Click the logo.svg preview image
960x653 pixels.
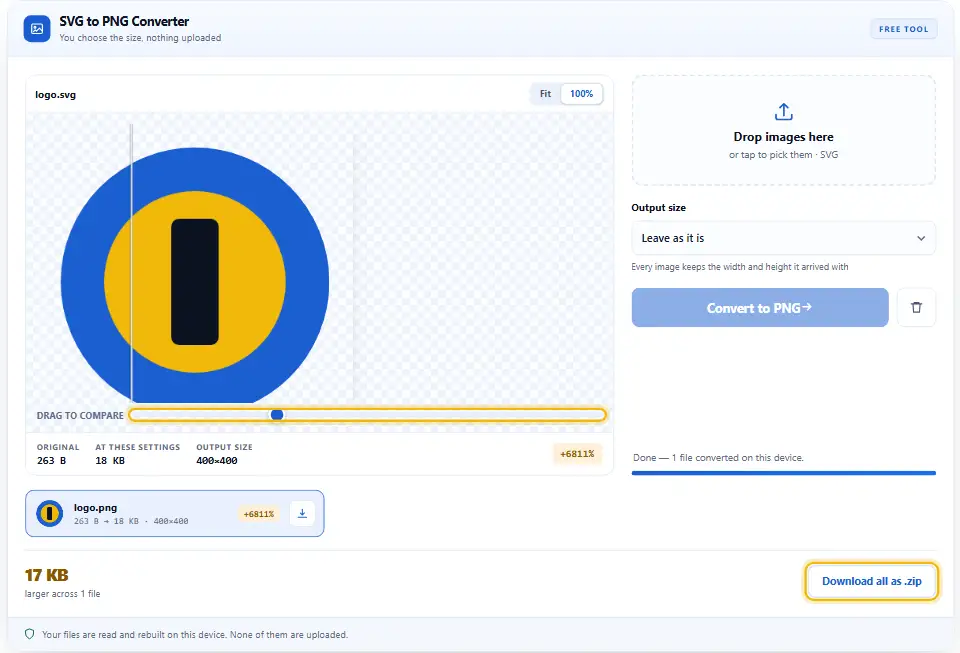(x=195, y=275)
